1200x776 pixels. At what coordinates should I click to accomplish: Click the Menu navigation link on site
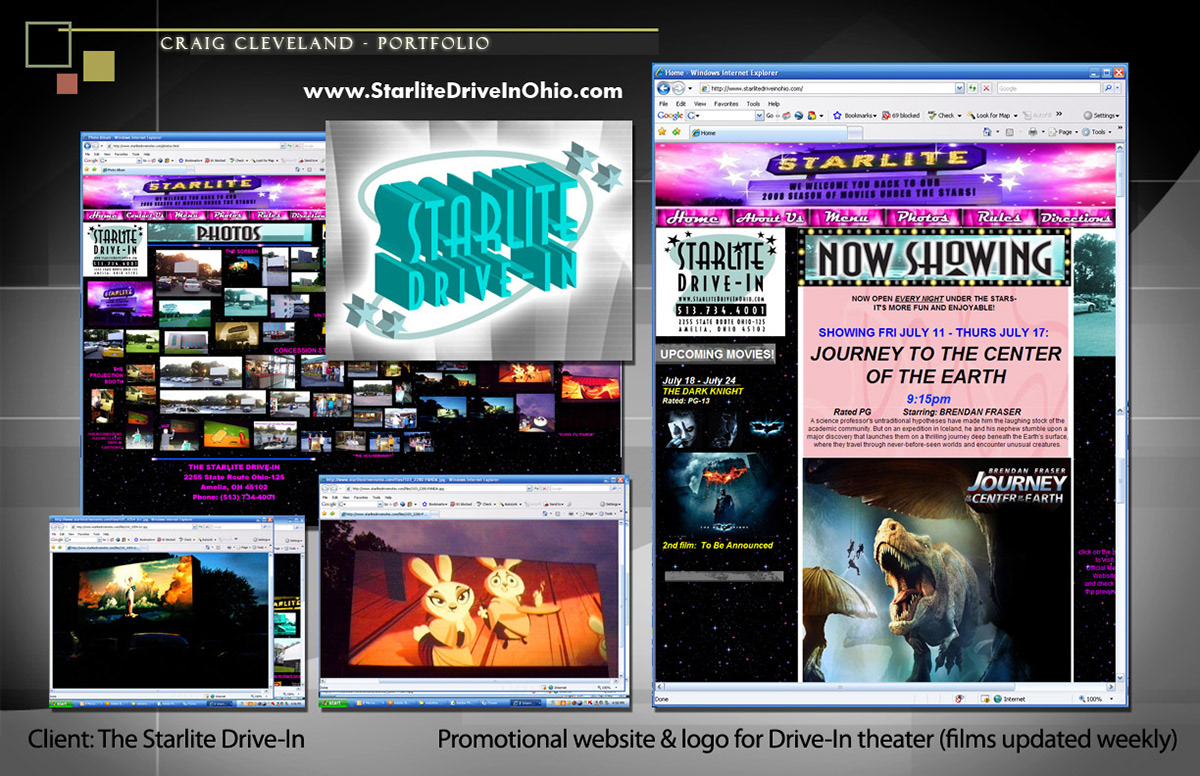click(846, 217)
